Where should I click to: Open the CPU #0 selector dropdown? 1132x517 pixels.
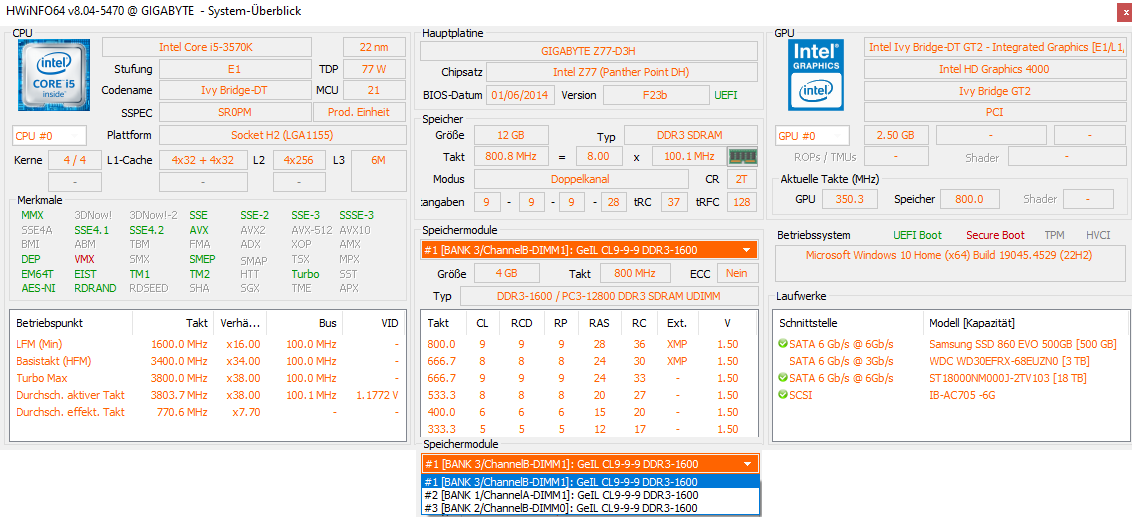[49, 136]
